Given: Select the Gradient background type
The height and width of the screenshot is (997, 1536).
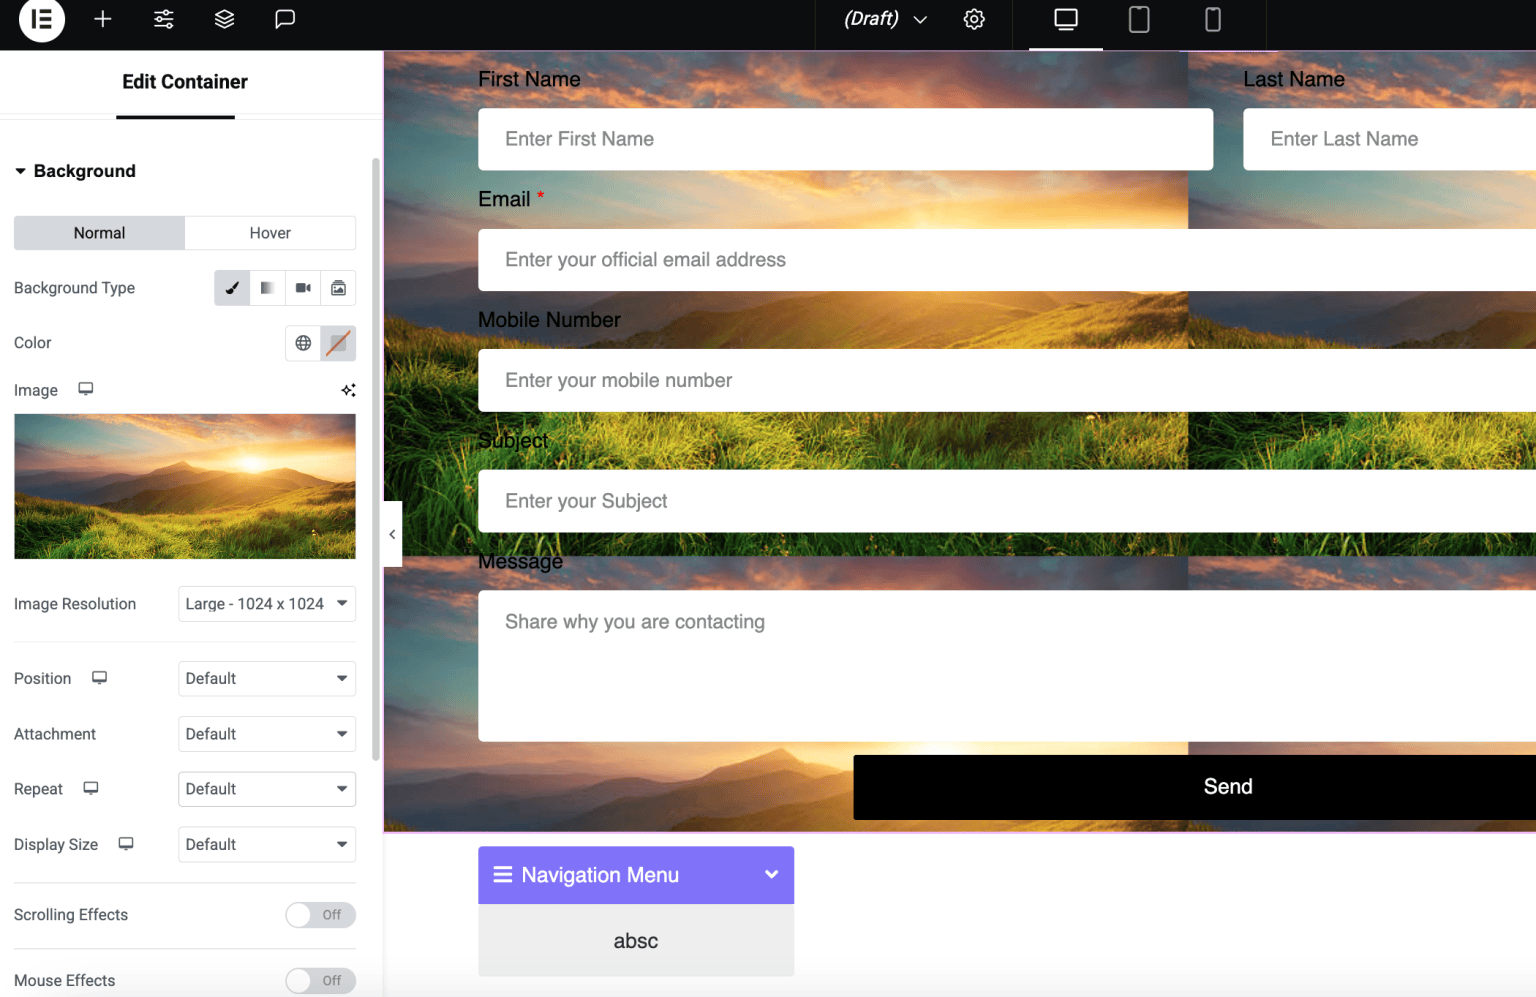Looking at the screenshot, I should (x=267, y=288).
